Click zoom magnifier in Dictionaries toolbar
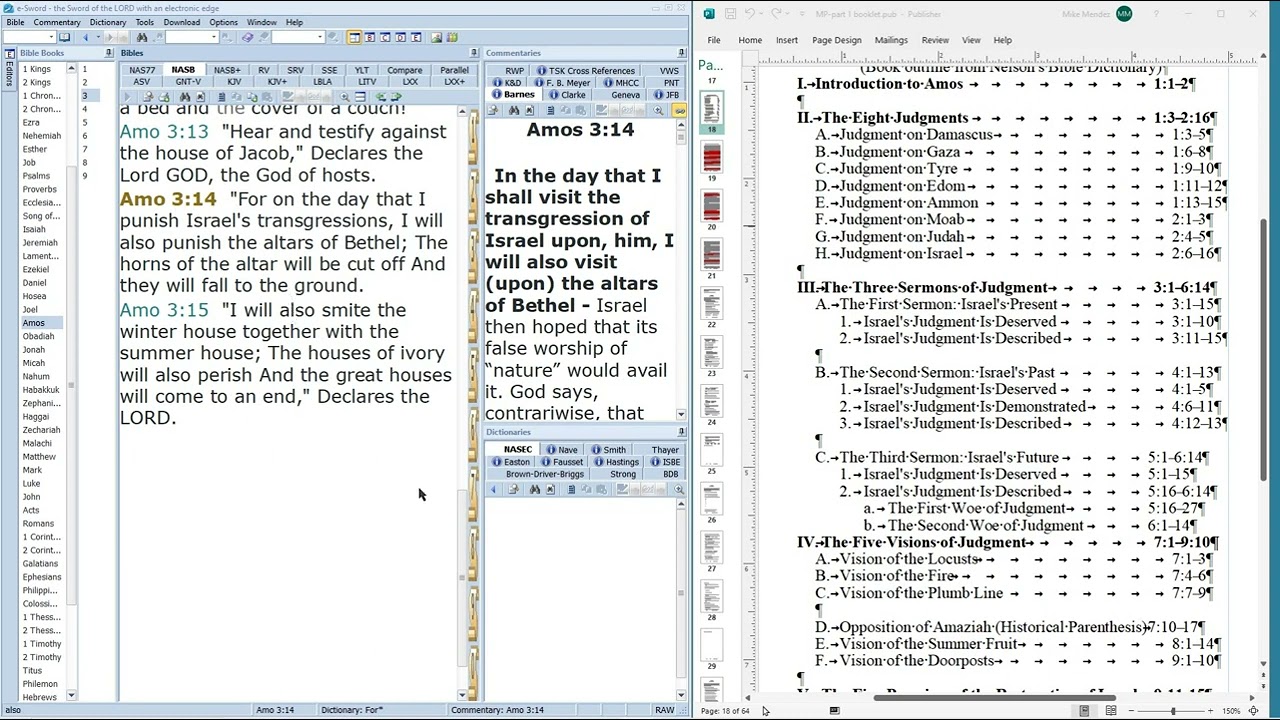Screen dimensions: 1280x720 (679, 490)
